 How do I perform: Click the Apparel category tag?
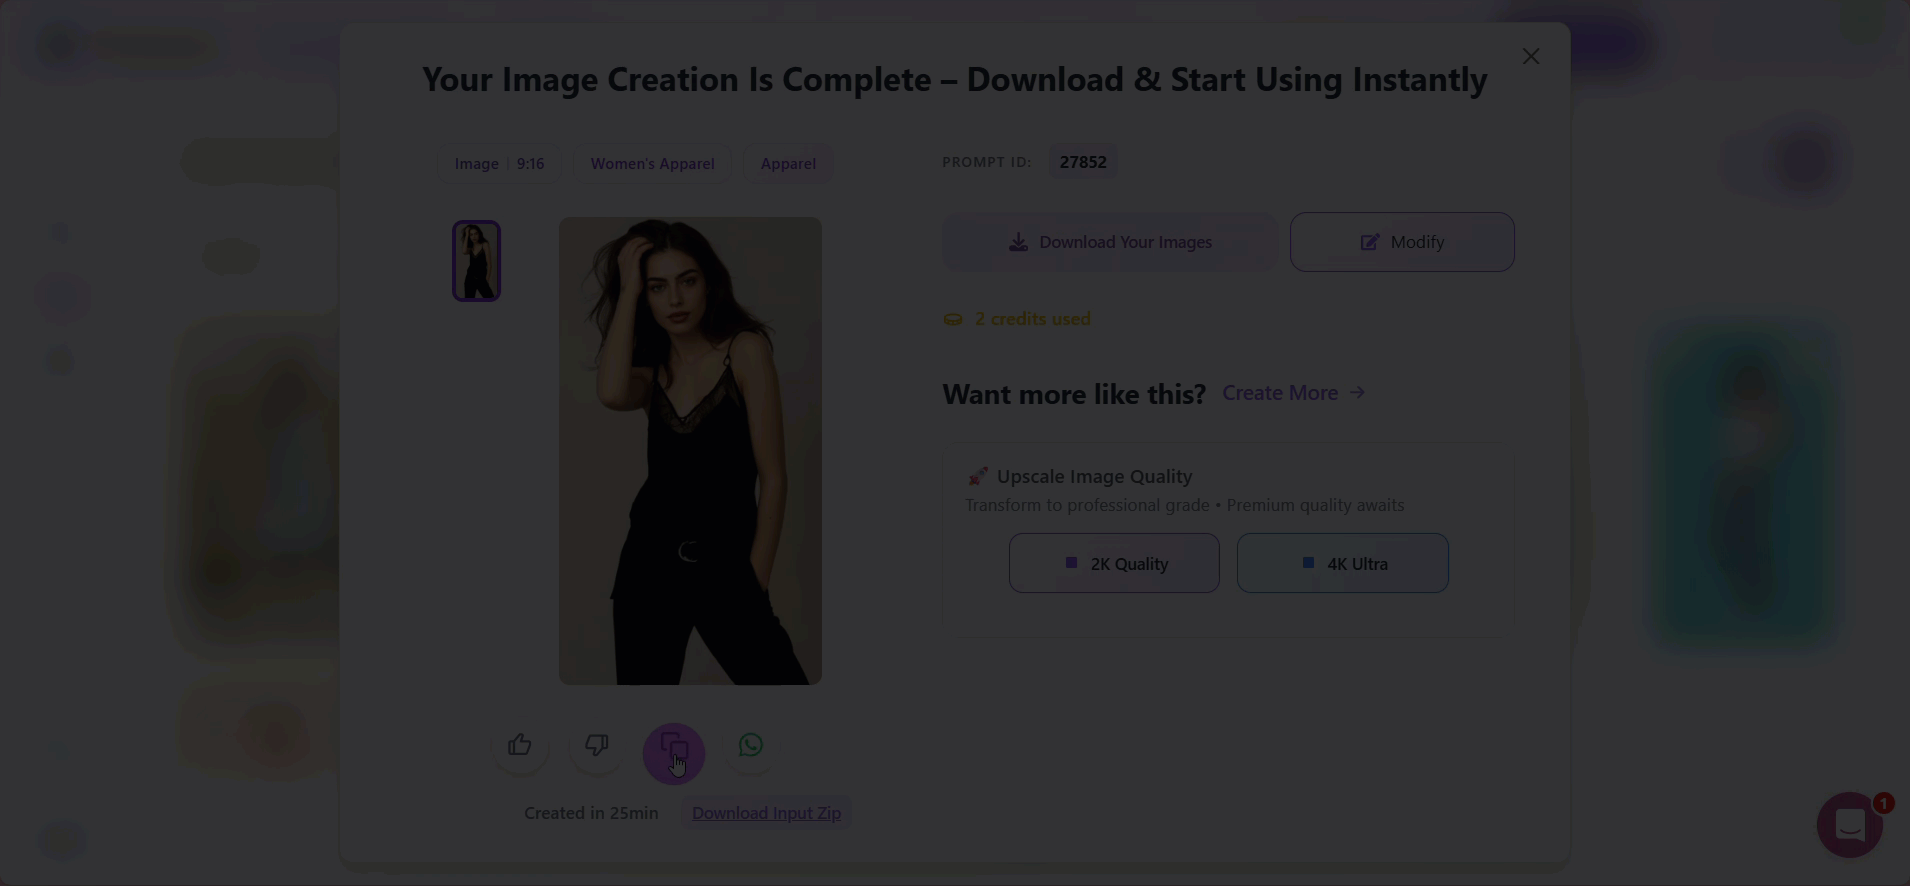788,164
